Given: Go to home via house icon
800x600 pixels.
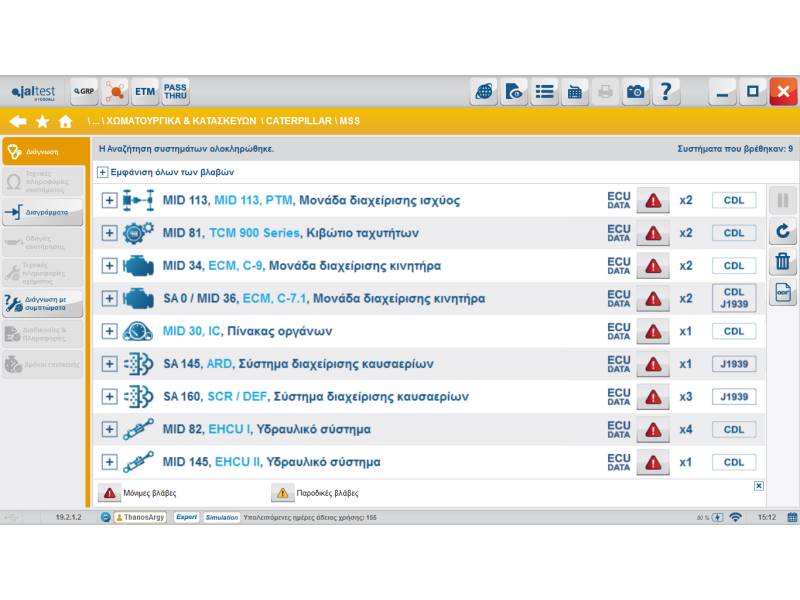Looking at the screenshot, I should coord(66,121).
